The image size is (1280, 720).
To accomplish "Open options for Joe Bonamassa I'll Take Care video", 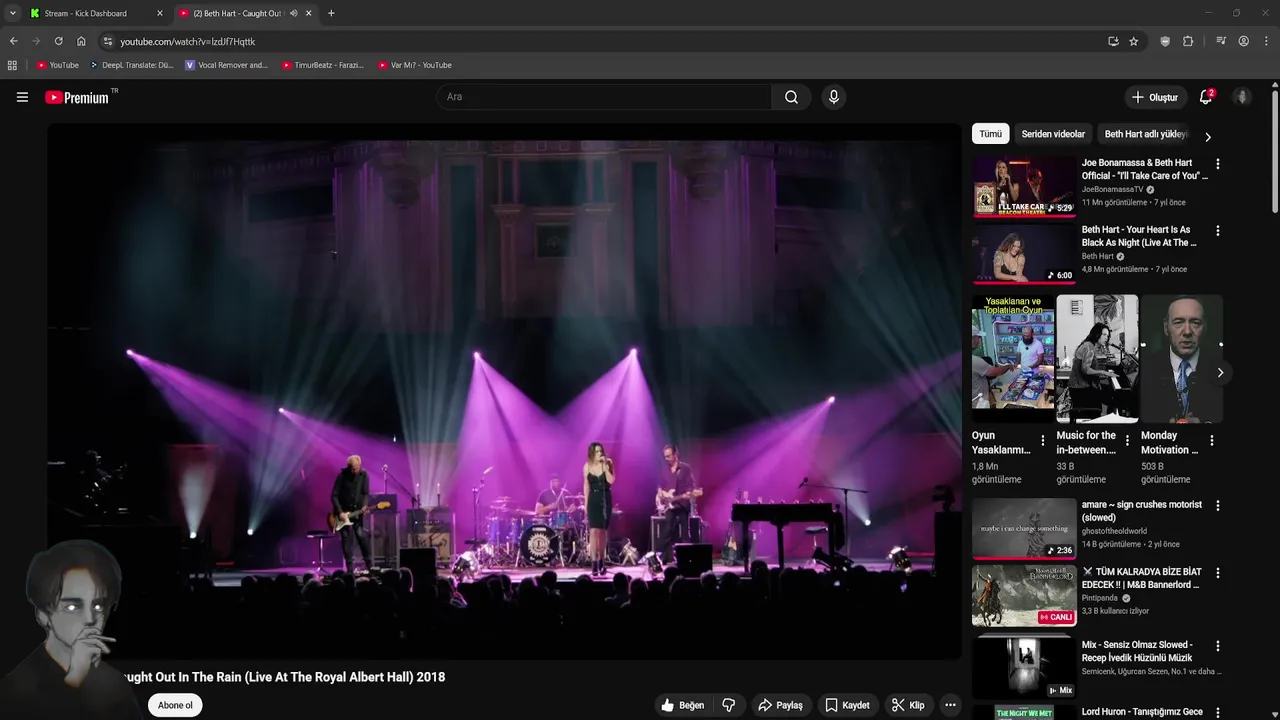I will click(x=1217, y=164).
